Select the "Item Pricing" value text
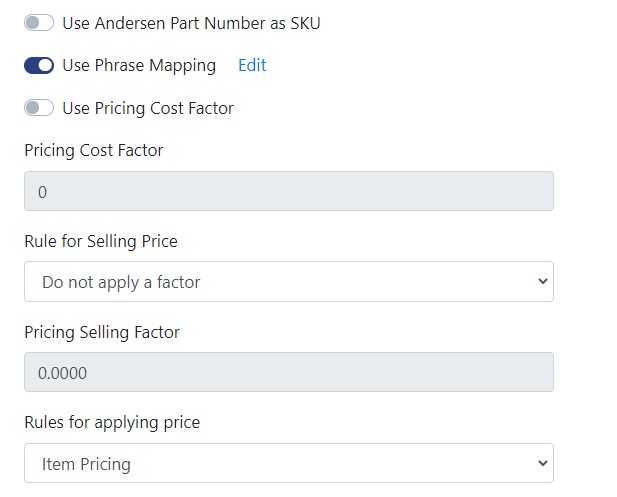 click(86, 464)
